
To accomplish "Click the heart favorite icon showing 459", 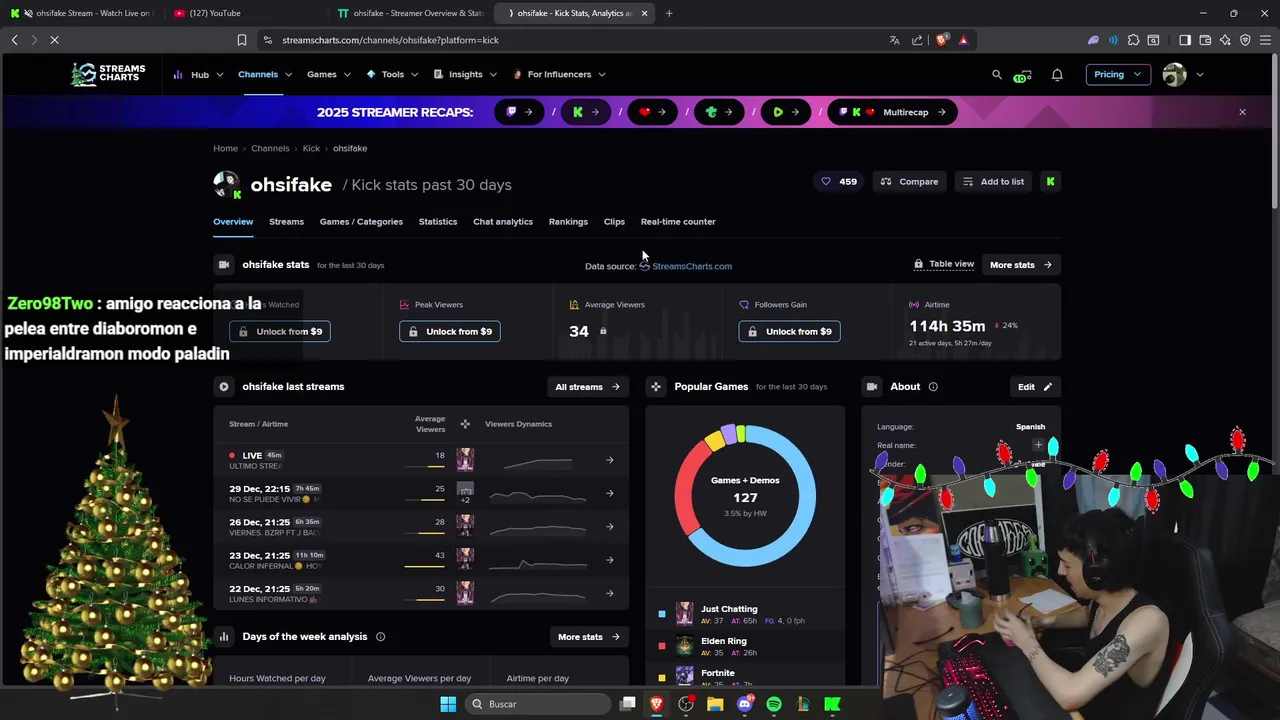I will coord(840,182).
